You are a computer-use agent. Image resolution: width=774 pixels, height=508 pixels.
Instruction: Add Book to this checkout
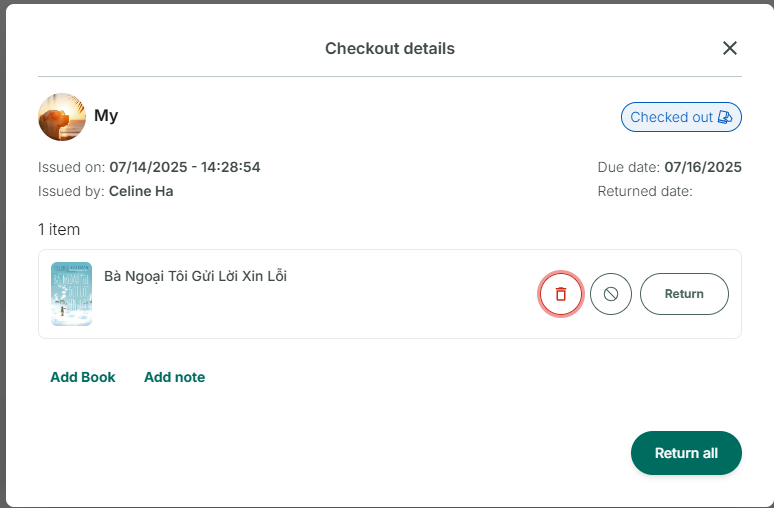pos(82,377)
